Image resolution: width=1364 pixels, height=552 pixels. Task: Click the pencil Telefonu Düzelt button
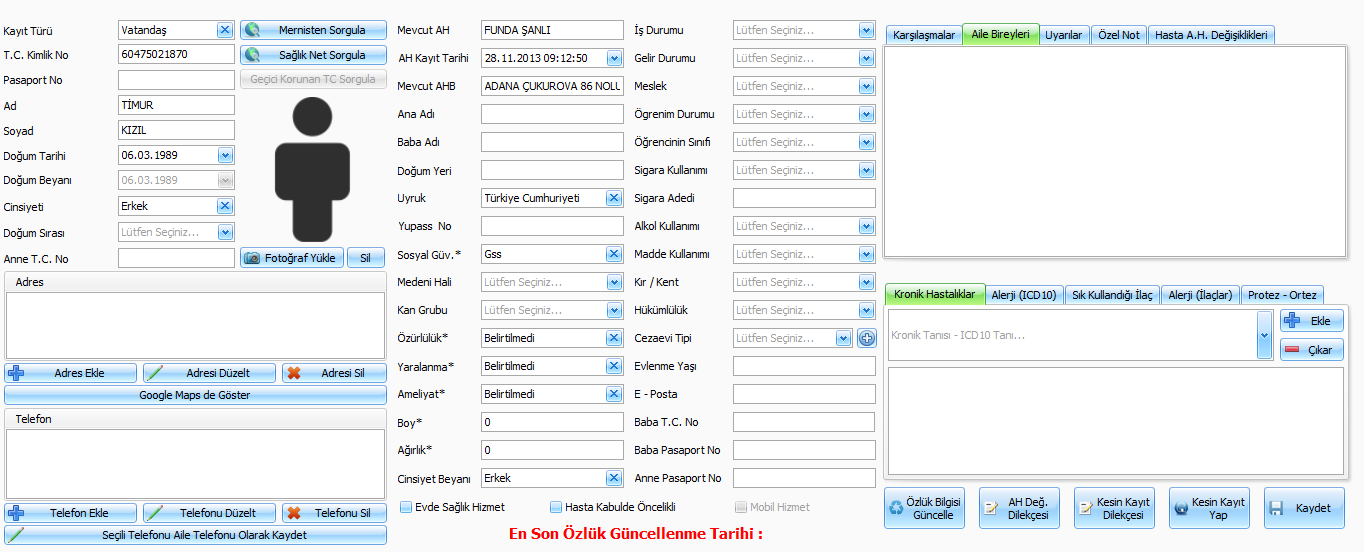[208, 513]
